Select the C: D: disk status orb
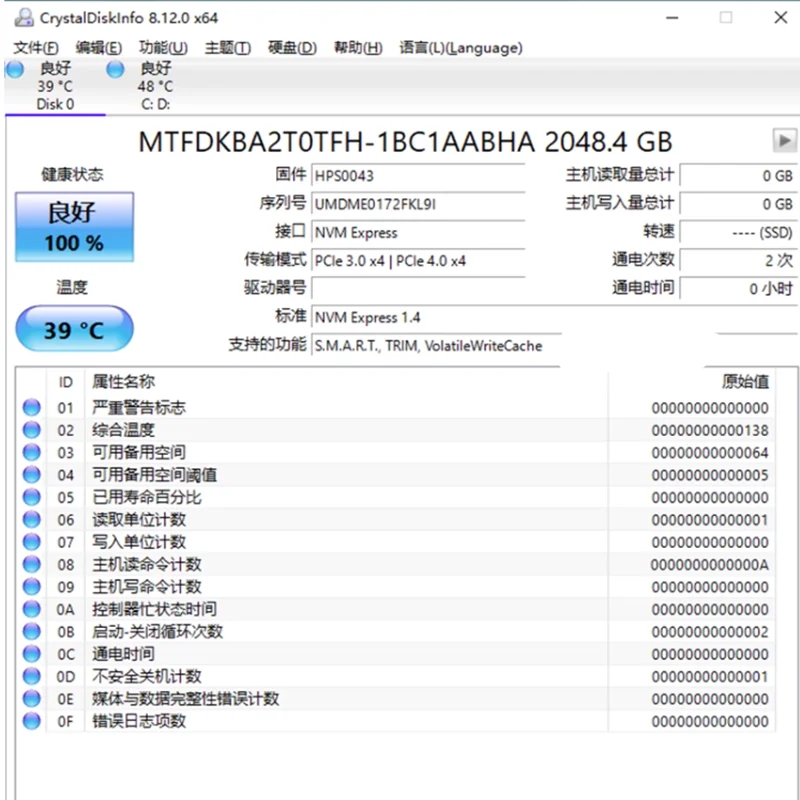Viewport: 800px width, 800px height. pyautogui.click(x=115, y=69)
